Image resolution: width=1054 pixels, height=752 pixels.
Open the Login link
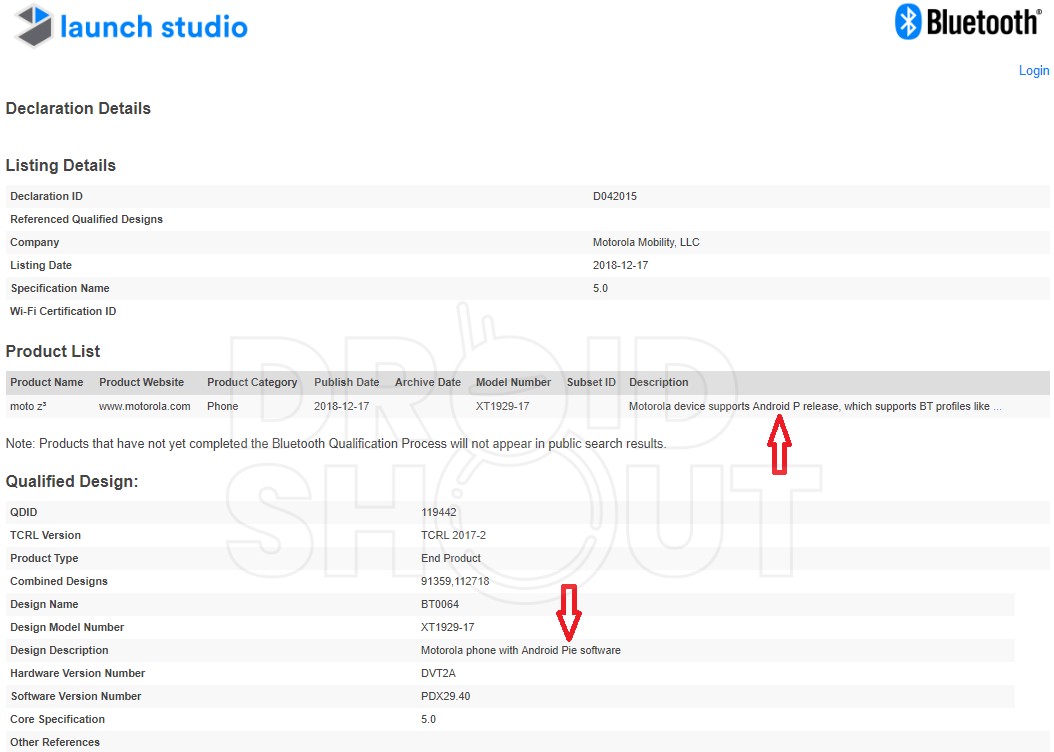pos(1033,70)
